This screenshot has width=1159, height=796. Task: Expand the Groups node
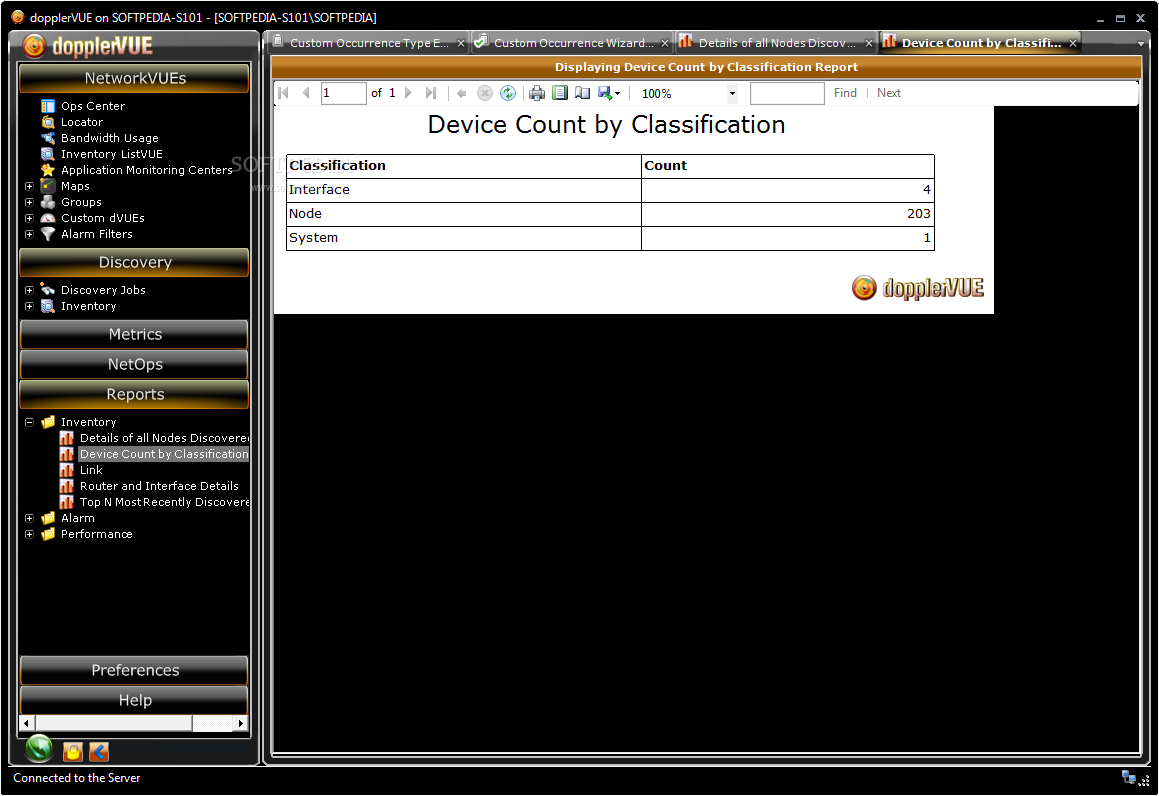point(29,203)
